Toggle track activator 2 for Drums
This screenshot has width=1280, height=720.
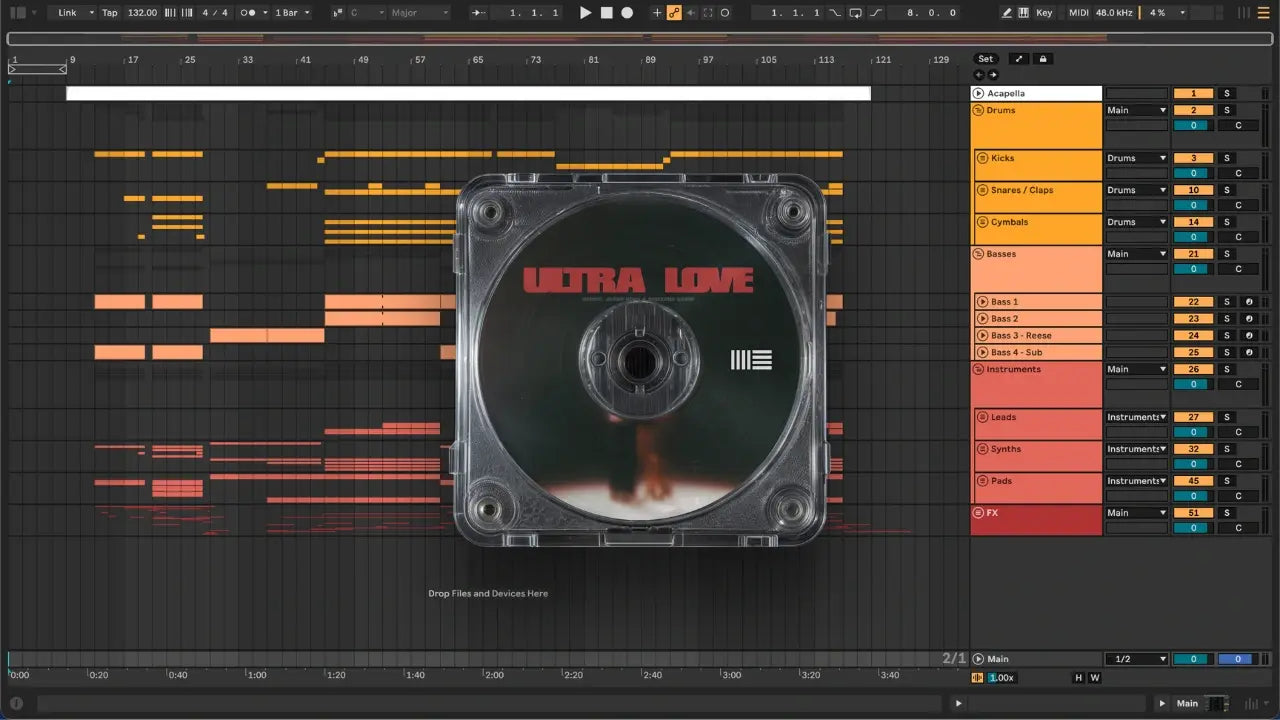tap(1193, 110)
